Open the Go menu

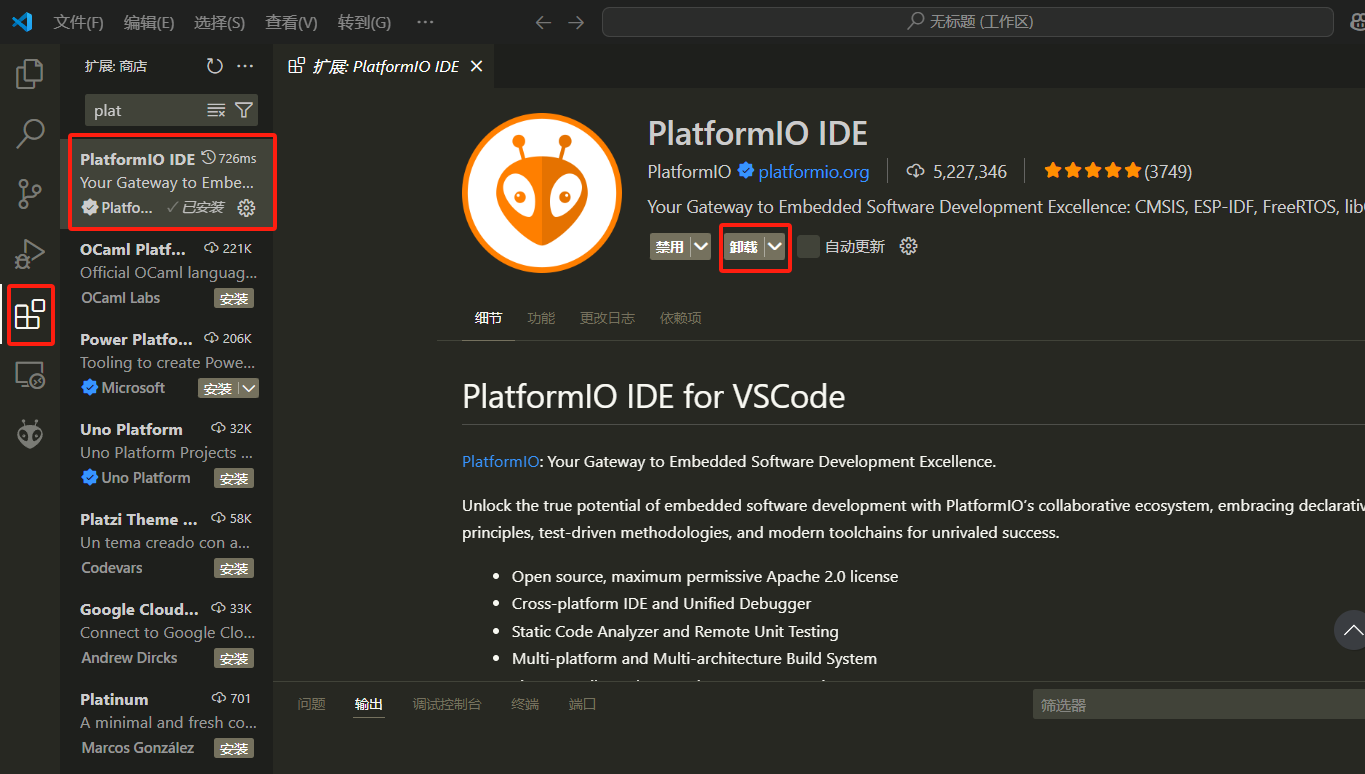tap(364, 22)
